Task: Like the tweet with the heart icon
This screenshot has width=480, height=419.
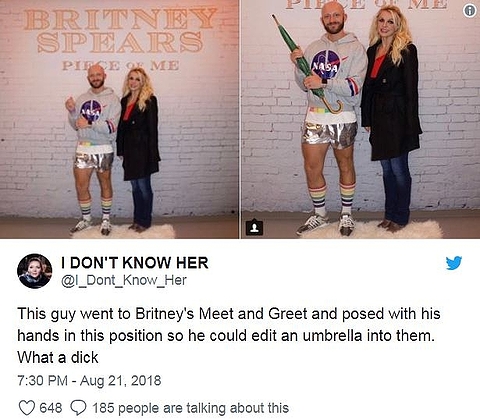Action: 26,408
